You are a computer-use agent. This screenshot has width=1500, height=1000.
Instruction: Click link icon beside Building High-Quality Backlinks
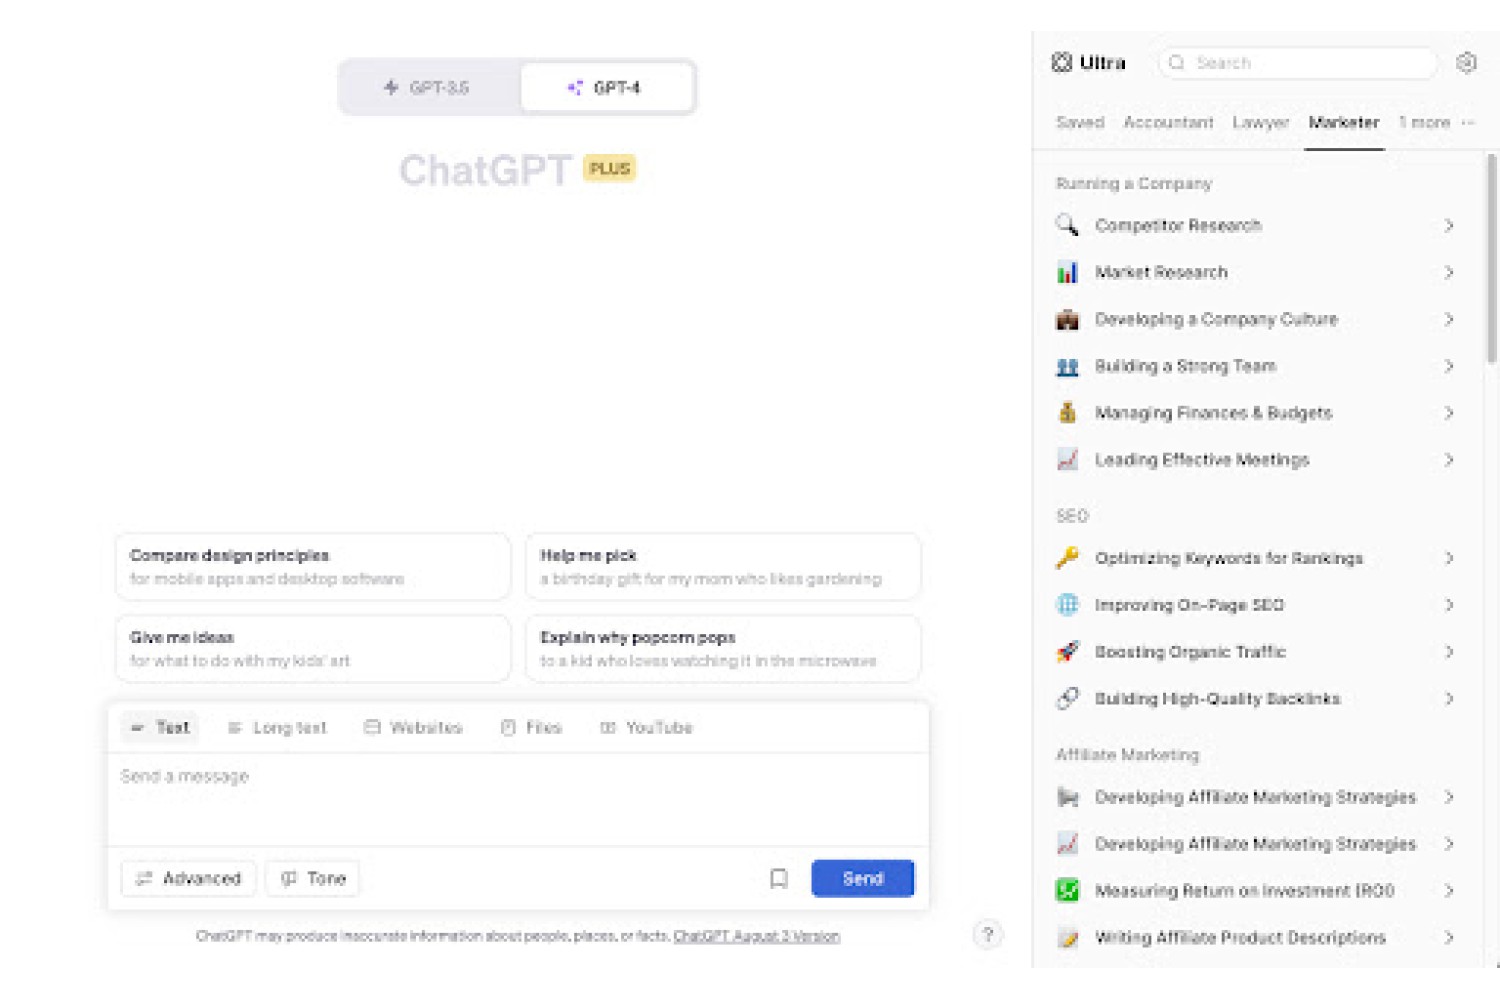click(x=1068, y=699)
